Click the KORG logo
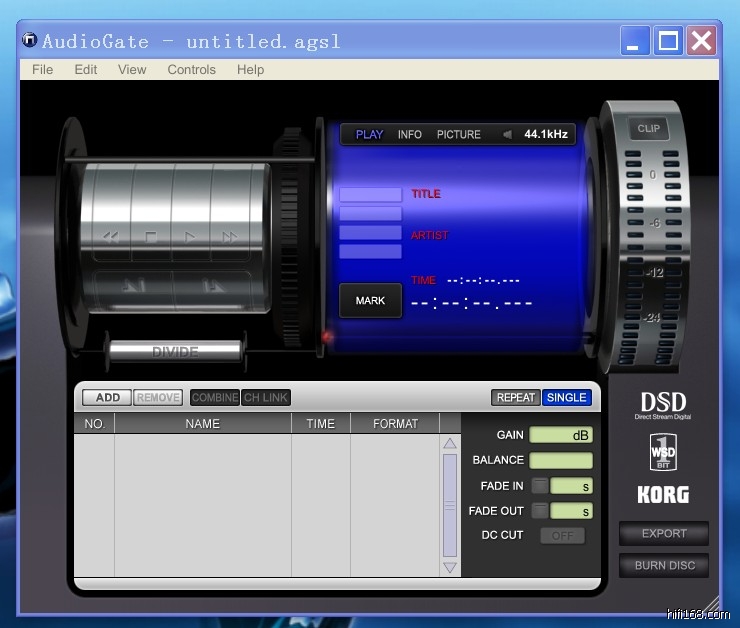Viewport: 740px width, 628px height. (663, 494)
